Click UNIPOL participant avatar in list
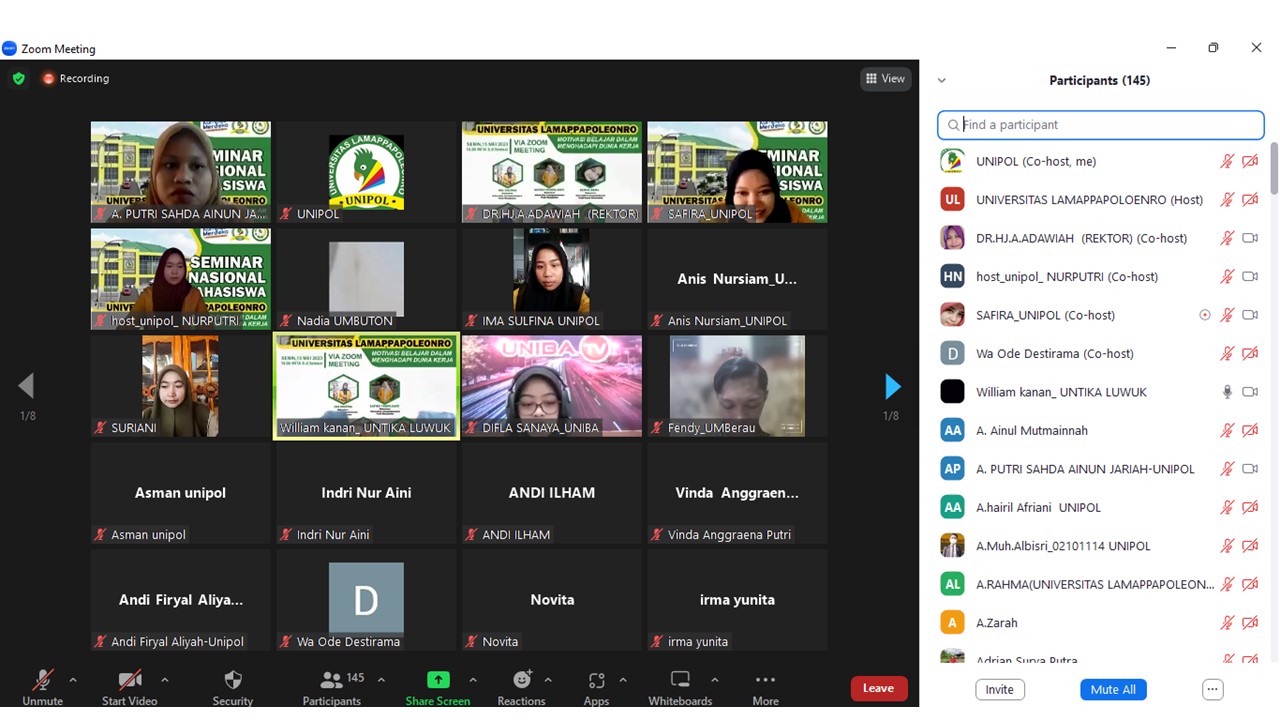1280x720 pixels. (x=953, y=161)
